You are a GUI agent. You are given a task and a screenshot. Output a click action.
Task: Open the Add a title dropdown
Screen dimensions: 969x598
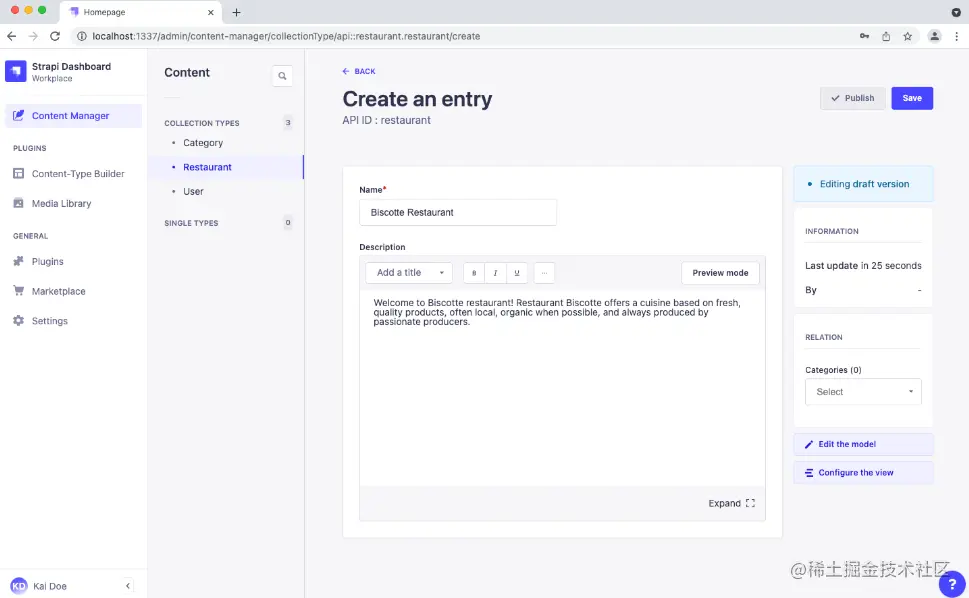click(x=409, y=272)
